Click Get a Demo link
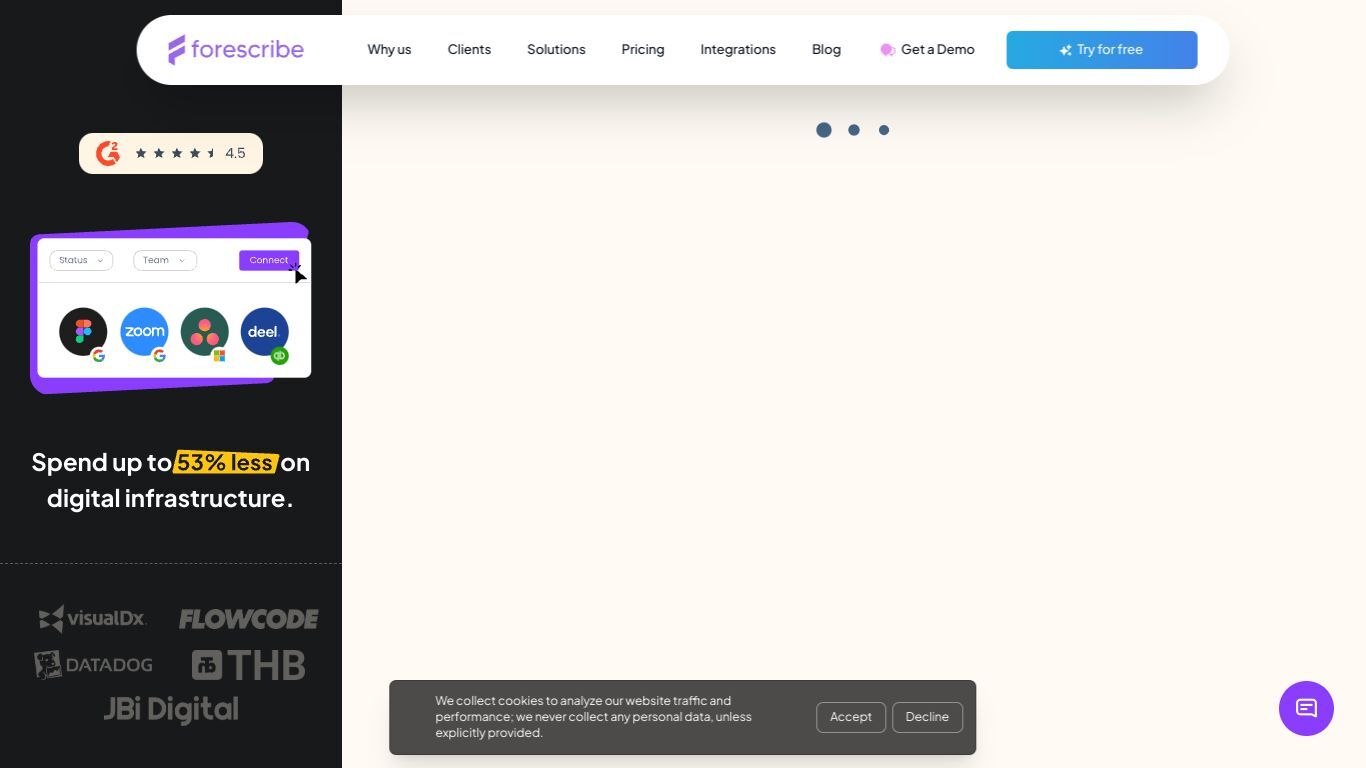Viewport: 1366px width, 768px height. pyautogui.click(x=927, y=49)
